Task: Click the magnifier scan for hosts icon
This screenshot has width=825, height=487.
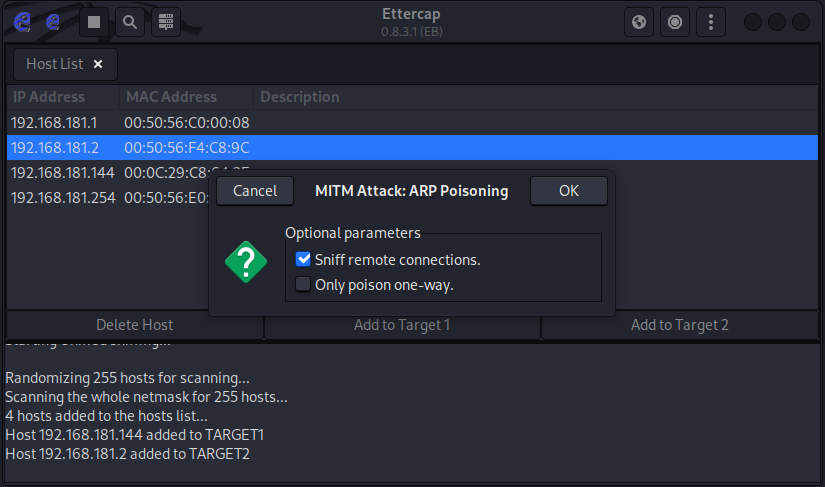Action: click(130, 22)
